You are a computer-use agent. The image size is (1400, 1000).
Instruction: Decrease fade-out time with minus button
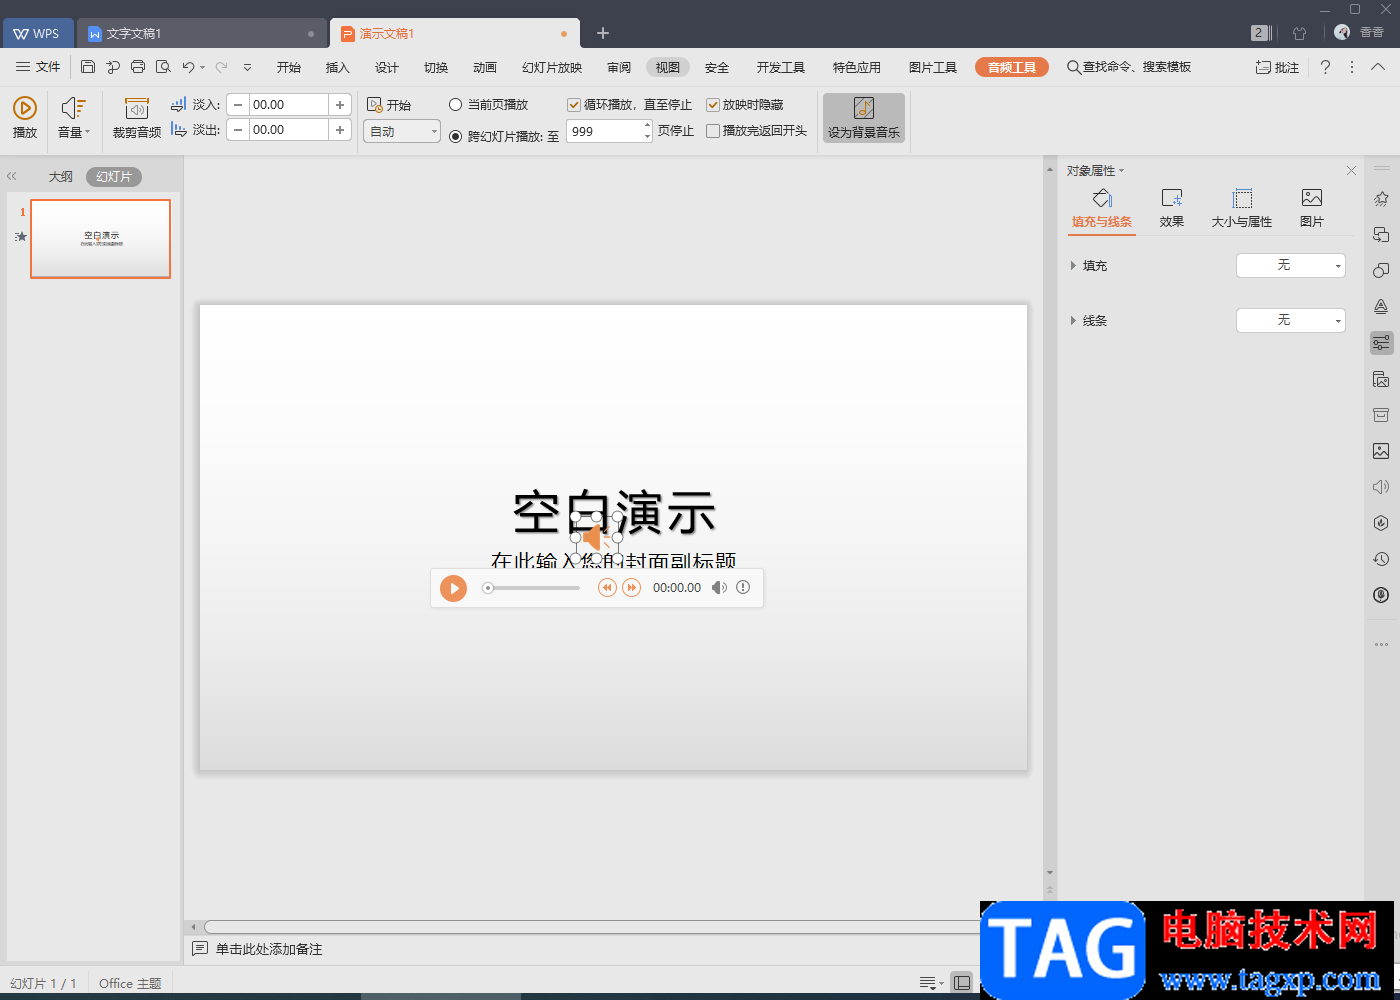(238, 130)
